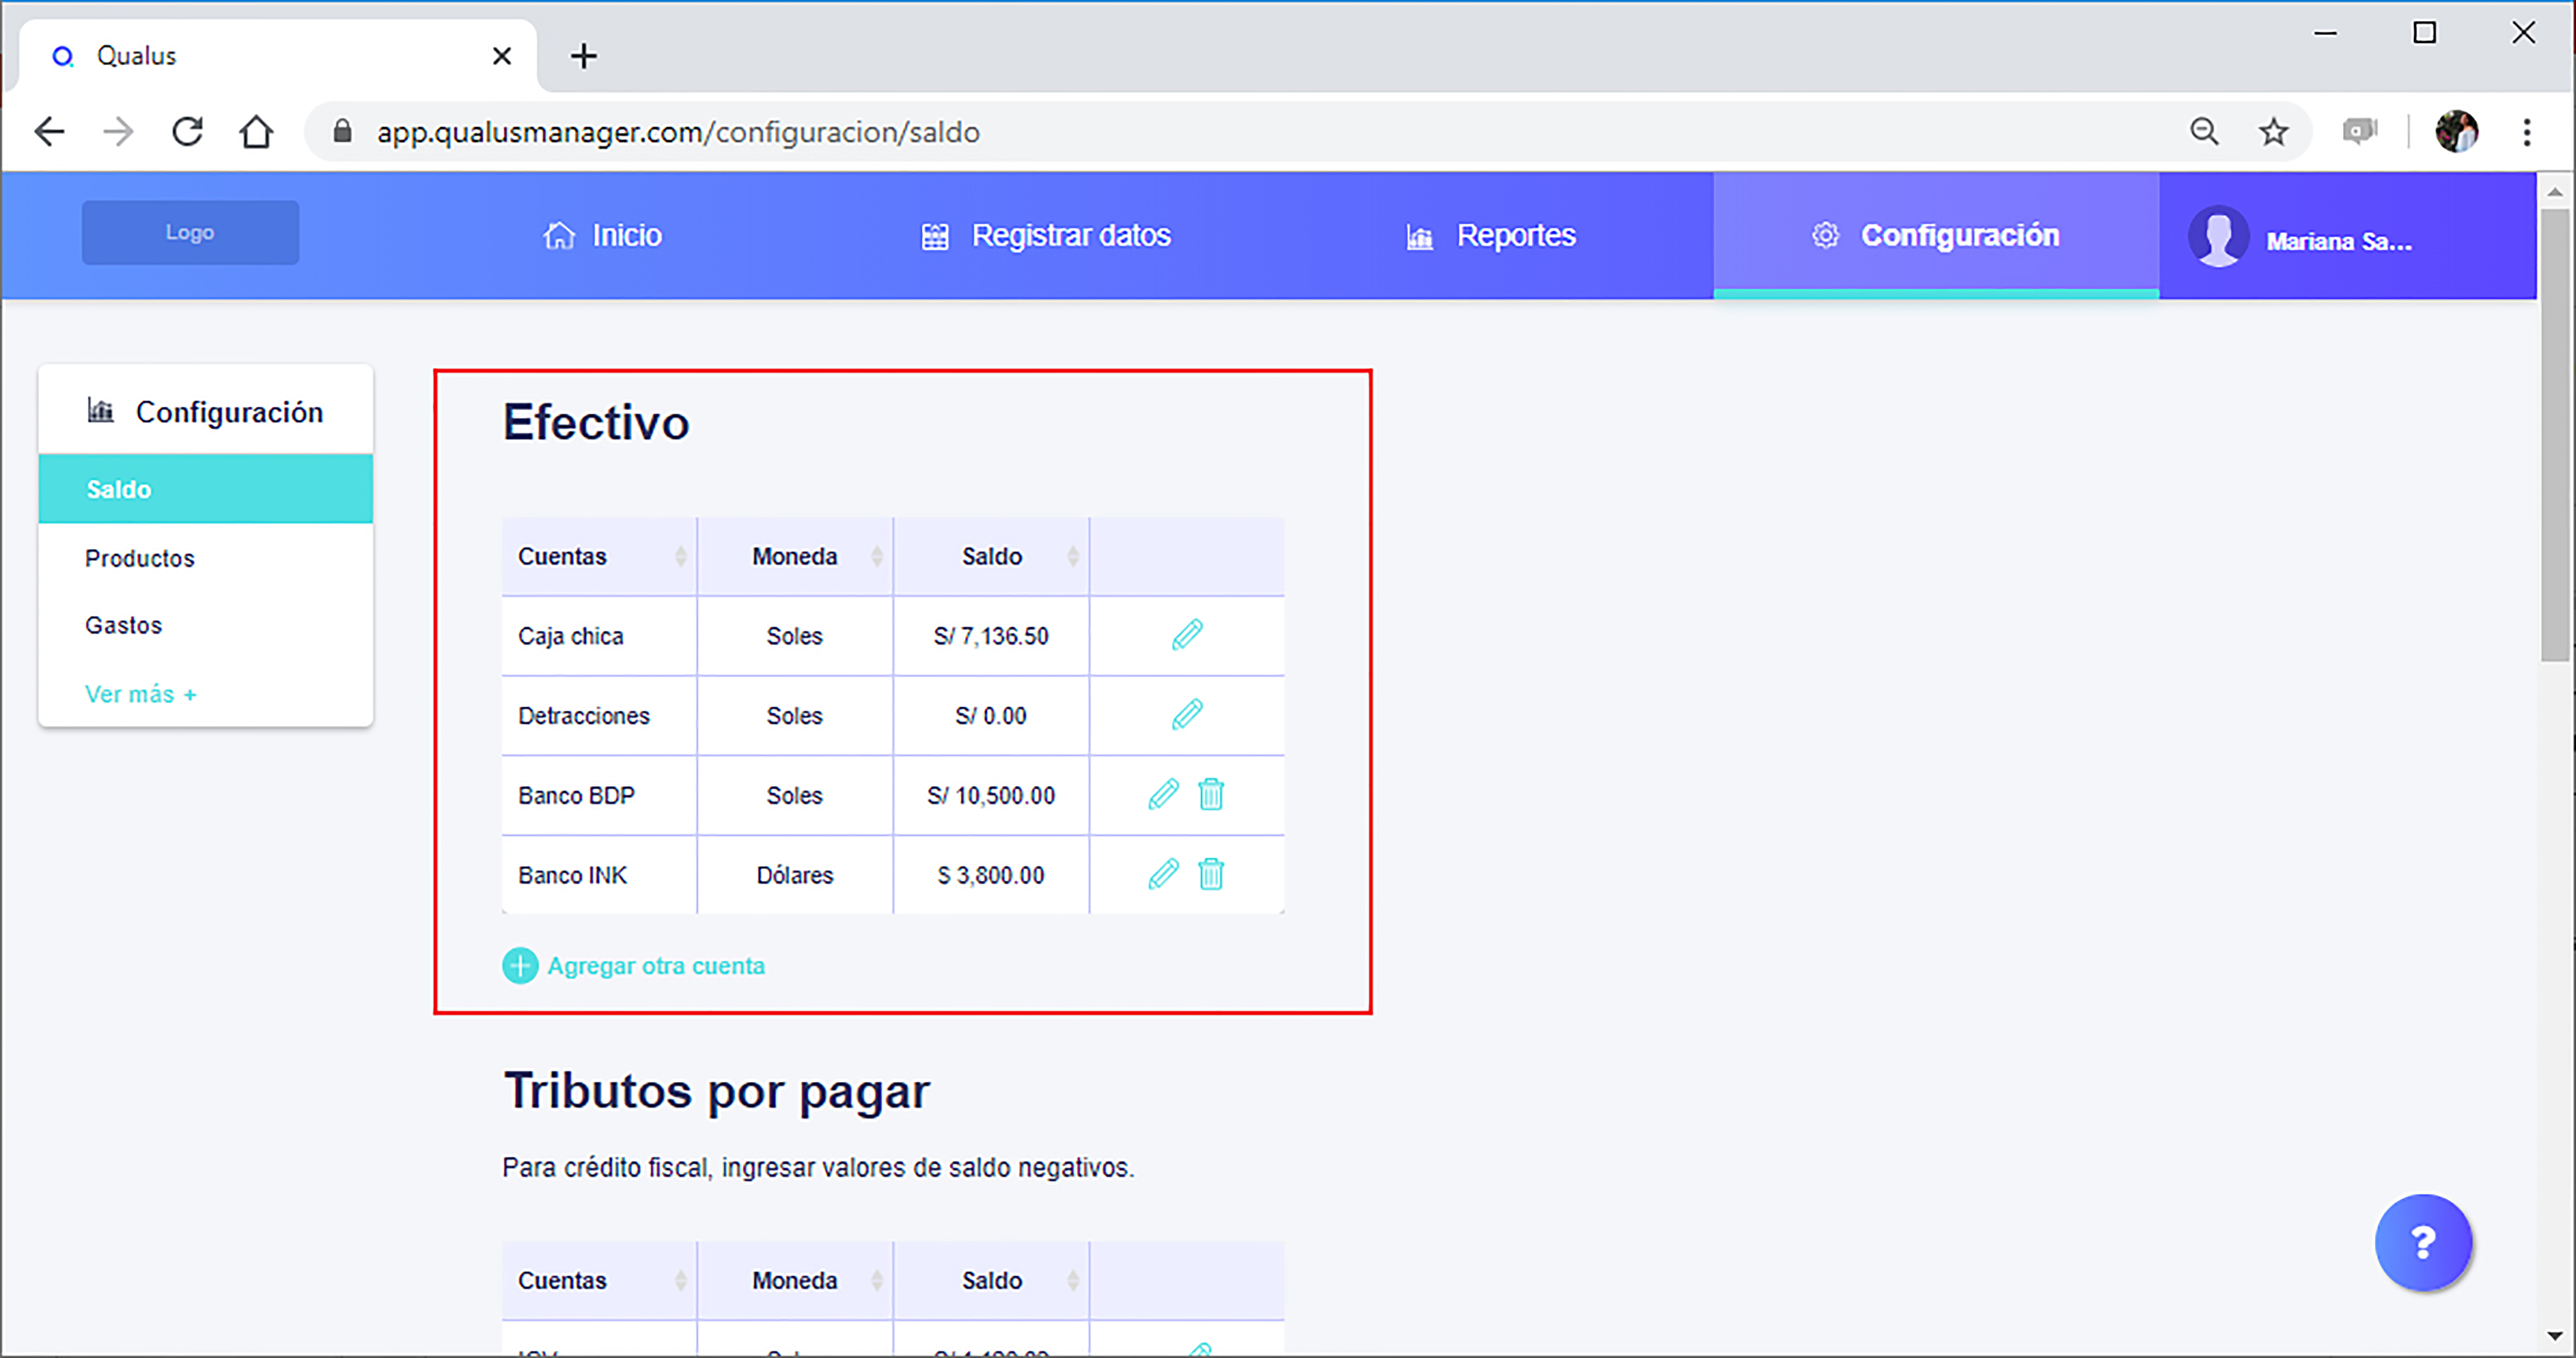The height and width of the screenshot is (1358, 2576).
Task: Edit the Banco BDP account
Action: click(x=1163, y=795)
